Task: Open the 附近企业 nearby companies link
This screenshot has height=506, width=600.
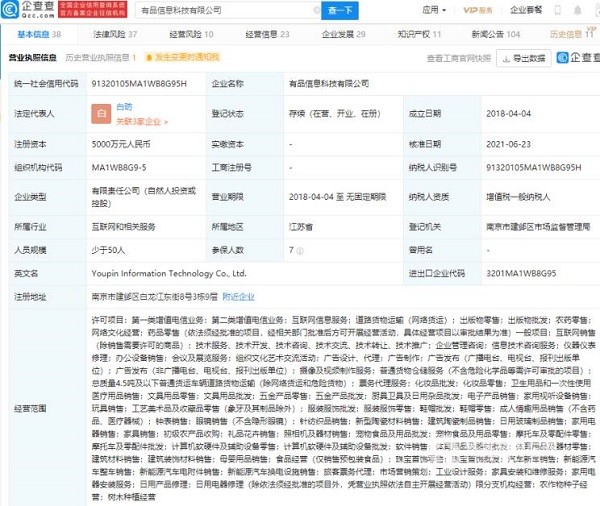Action: click(x=238, y=297)
